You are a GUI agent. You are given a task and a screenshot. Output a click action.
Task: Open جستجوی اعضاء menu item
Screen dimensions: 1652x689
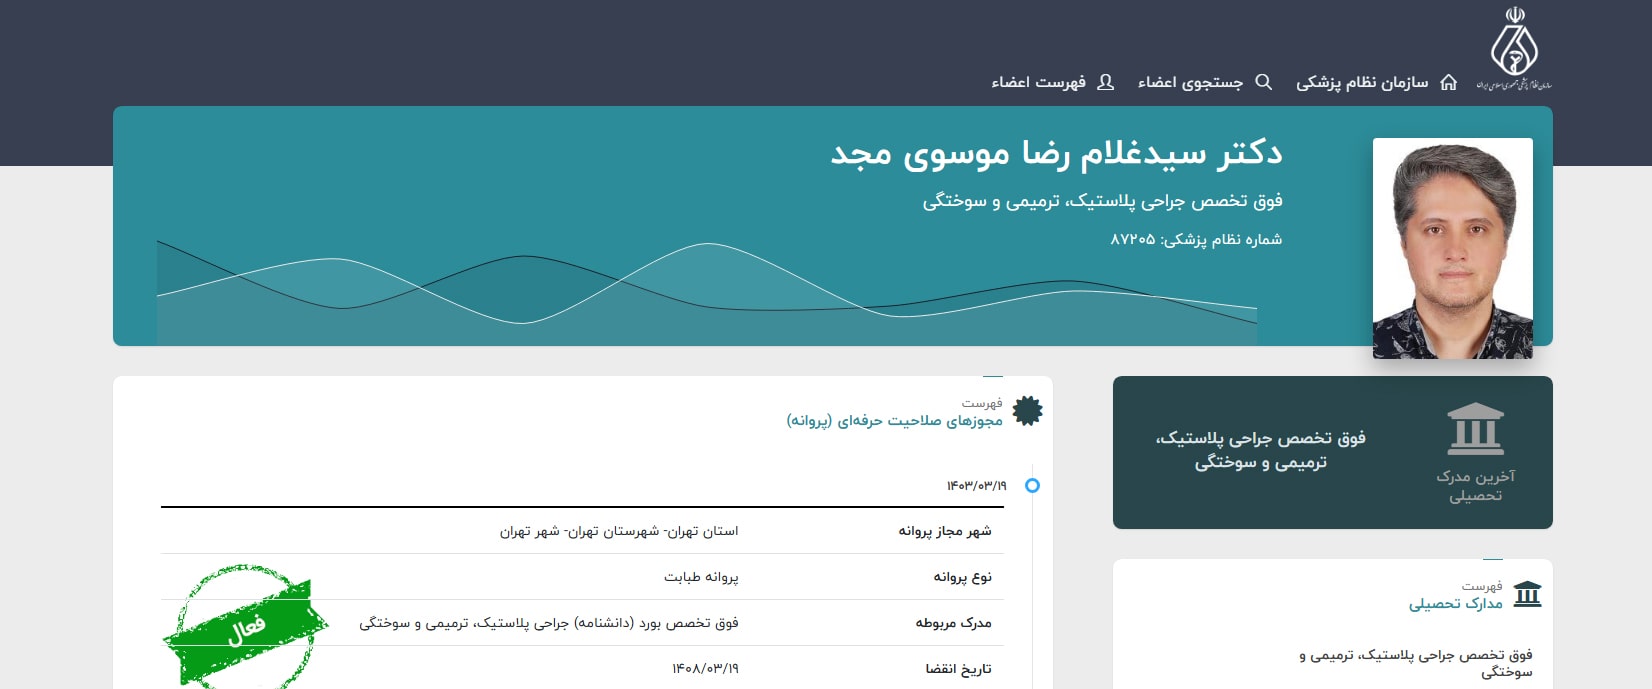point(1190,82)
